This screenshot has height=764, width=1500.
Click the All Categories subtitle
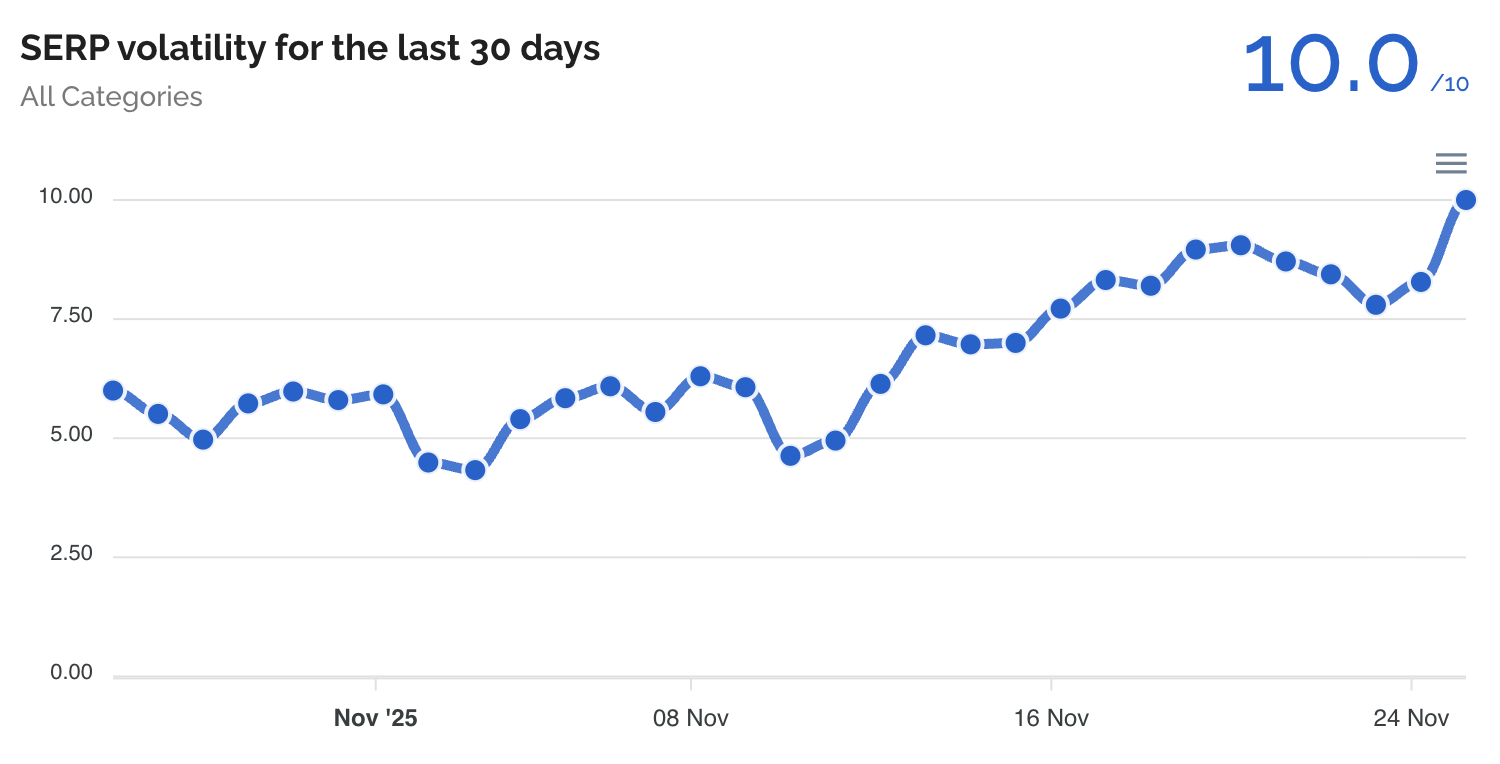point(111,97)
